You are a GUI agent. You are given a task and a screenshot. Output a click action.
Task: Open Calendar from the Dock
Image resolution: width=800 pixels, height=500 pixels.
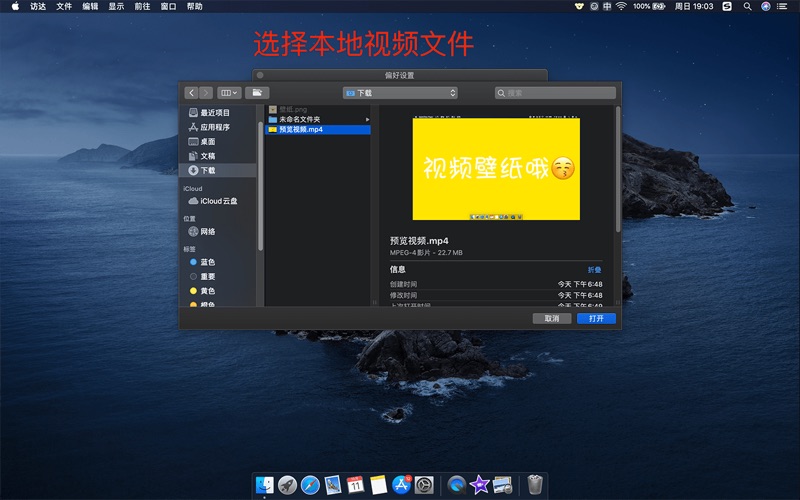356,485
